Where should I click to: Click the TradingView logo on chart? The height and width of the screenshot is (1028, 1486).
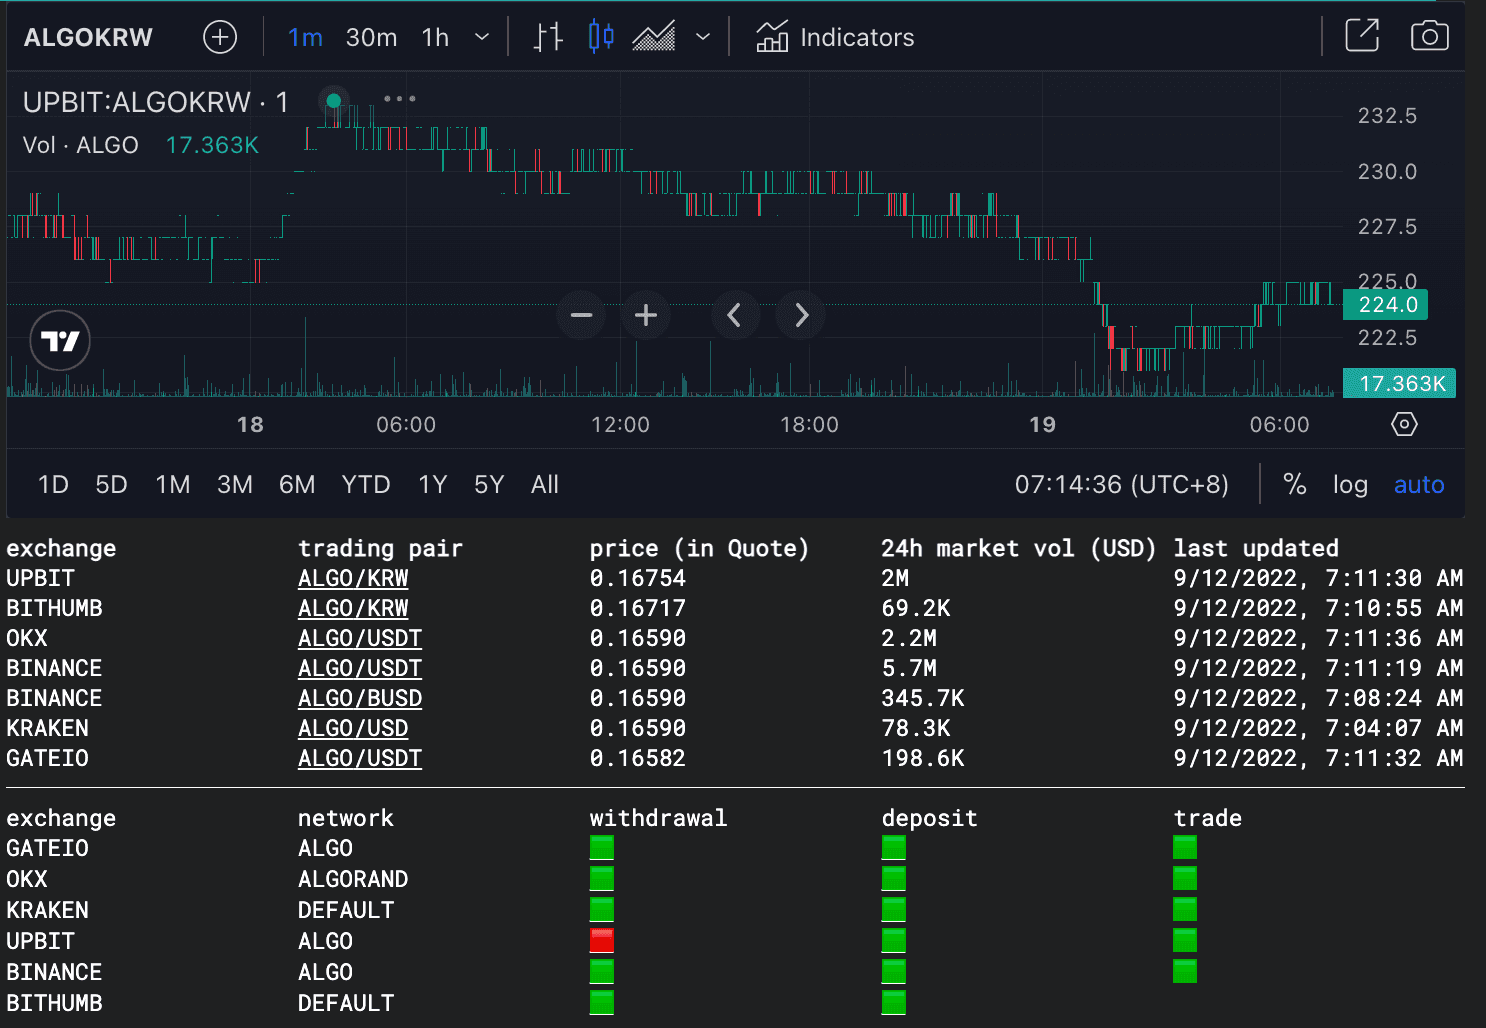[60, 341]
